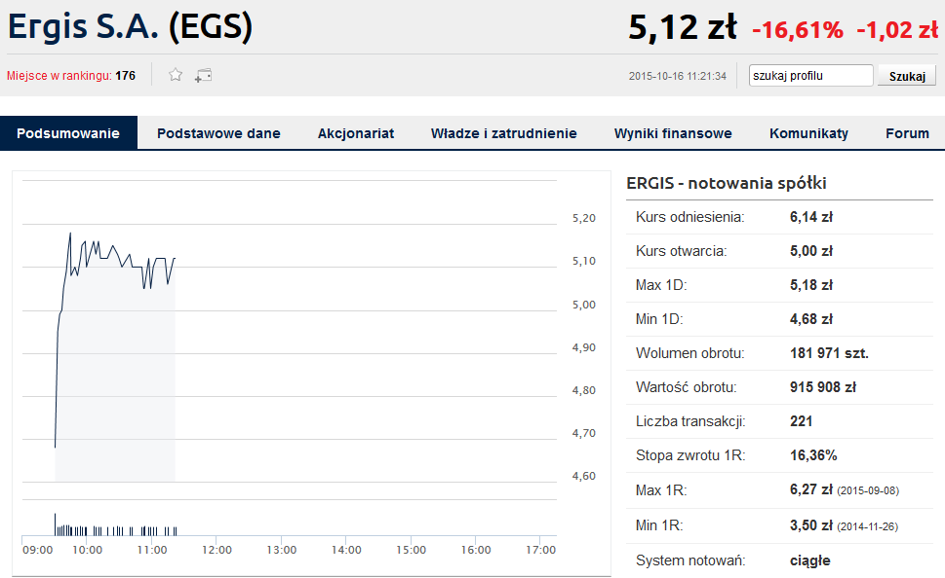Select Min 1R value 3,50 zł
945x578 pixels.
tap(811, 525)
